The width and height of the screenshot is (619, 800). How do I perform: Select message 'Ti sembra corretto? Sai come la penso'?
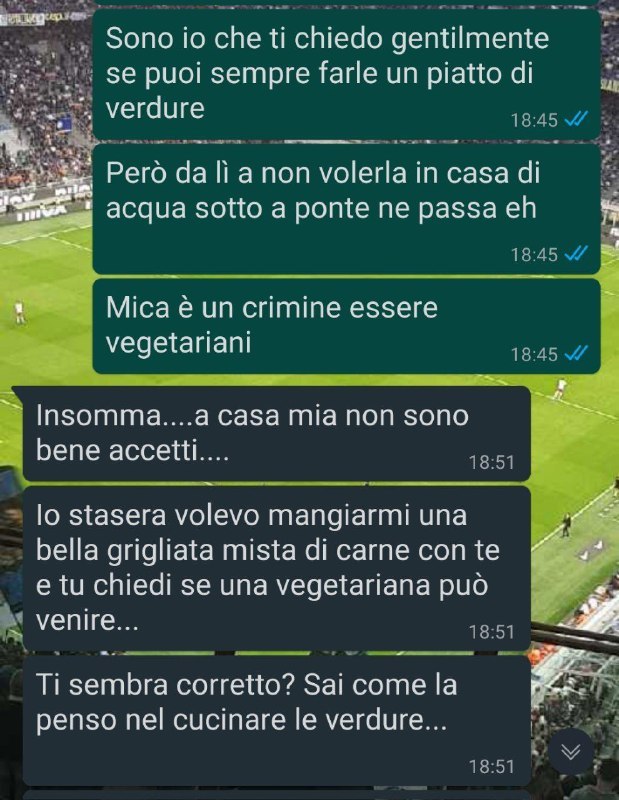tap(277, 720)
